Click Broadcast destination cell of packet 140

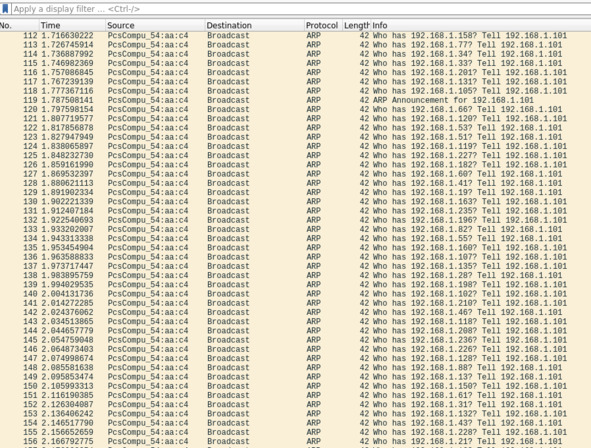[228, 294]
